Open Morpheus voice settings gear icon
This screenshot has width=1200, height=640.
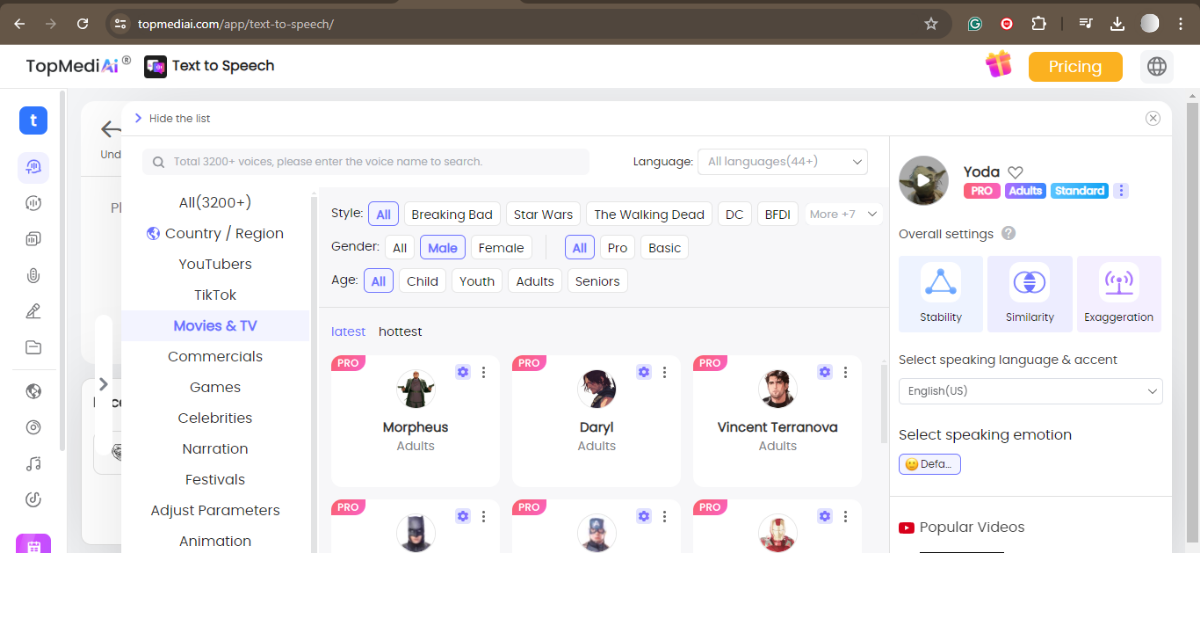point(462,372)
